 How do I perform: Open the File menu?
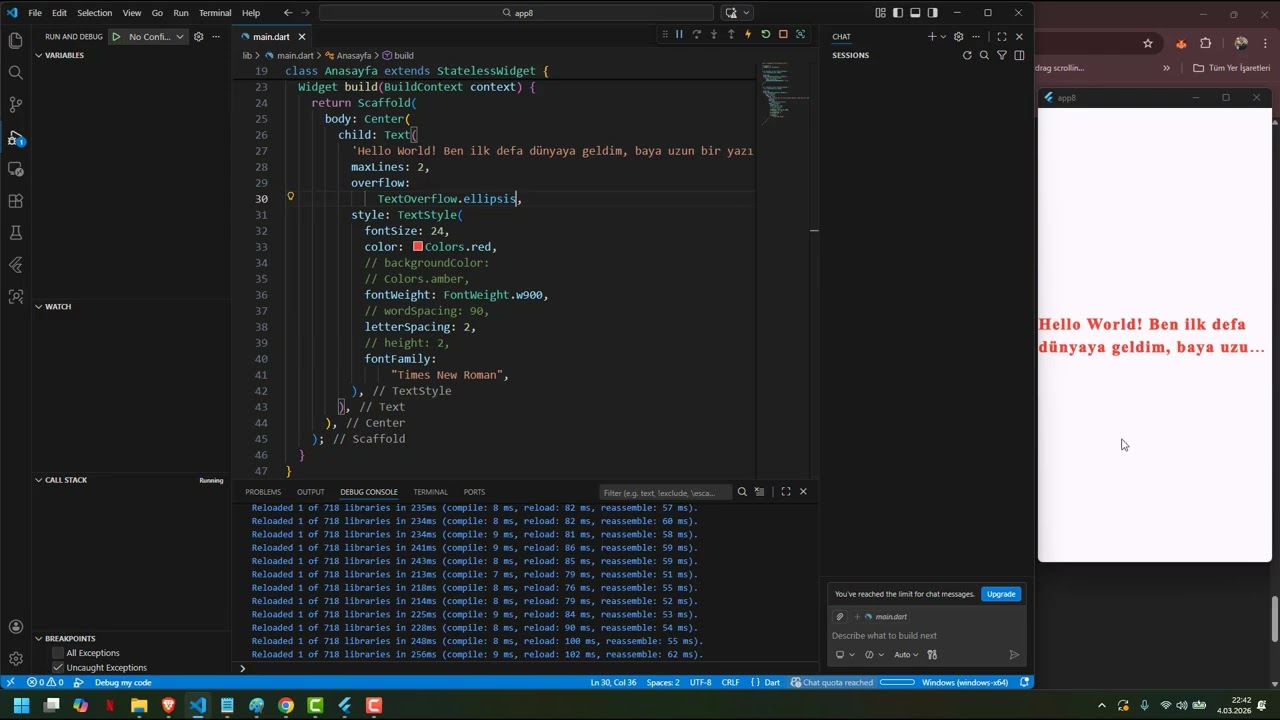click(35, 13)
